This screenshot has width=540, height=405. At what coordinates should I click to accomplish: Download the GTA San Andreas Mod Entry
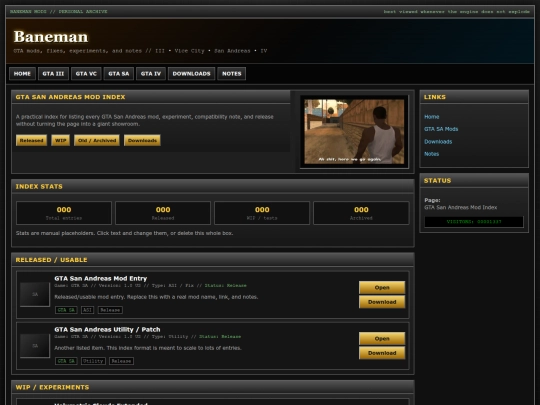382,302
